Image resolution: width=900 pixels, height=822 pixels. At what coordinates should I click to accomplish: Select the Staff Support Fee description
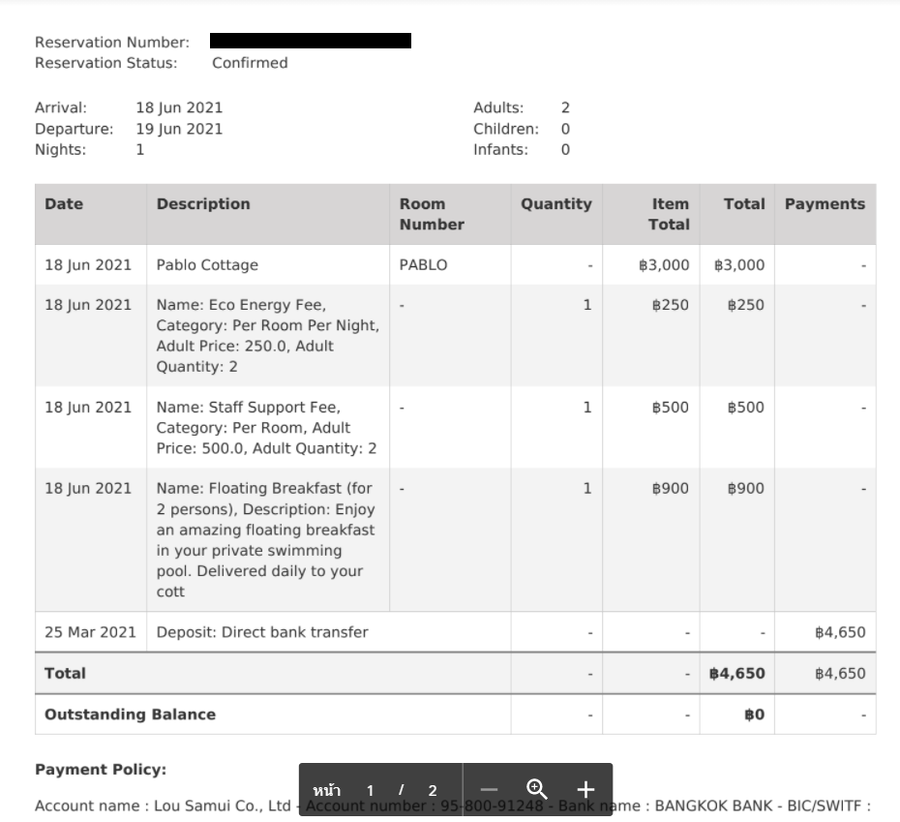pos(266,428)
